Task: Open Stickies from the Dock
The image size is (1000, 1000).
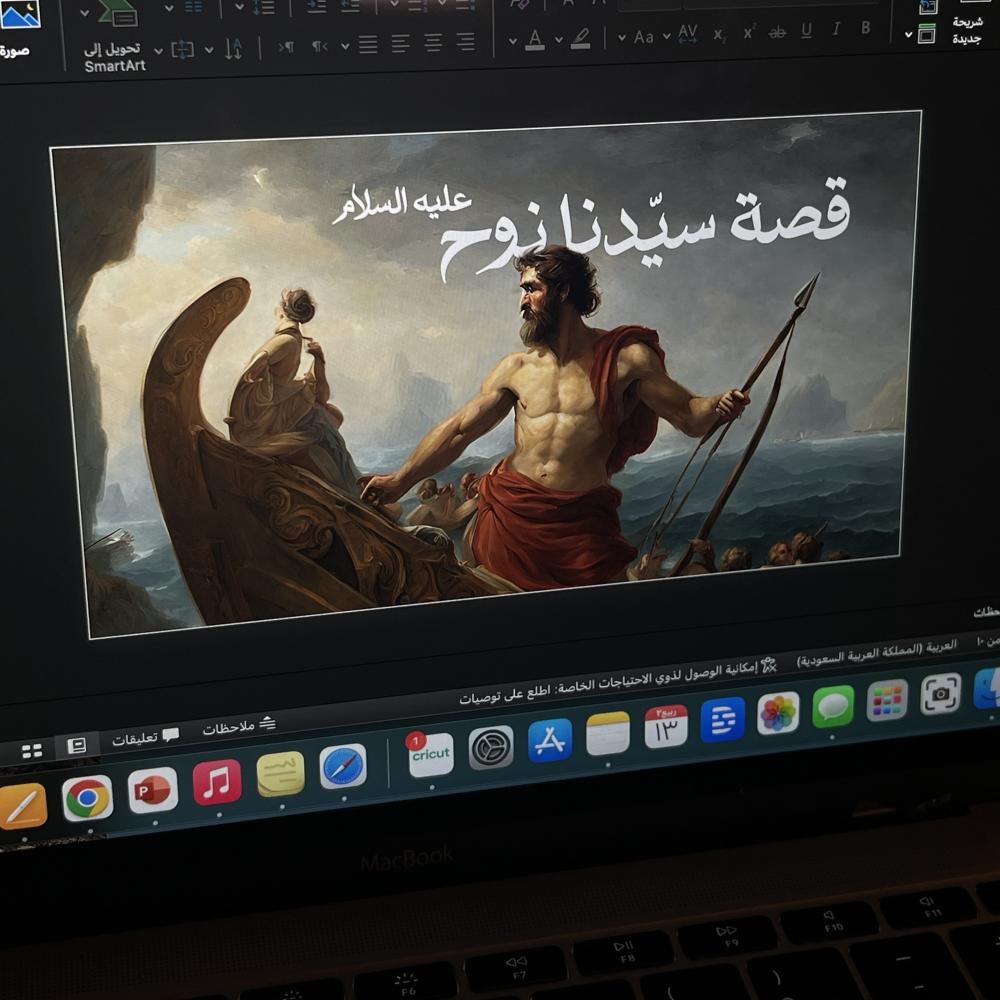Action: pyautogui.click(x=281, y=774)
